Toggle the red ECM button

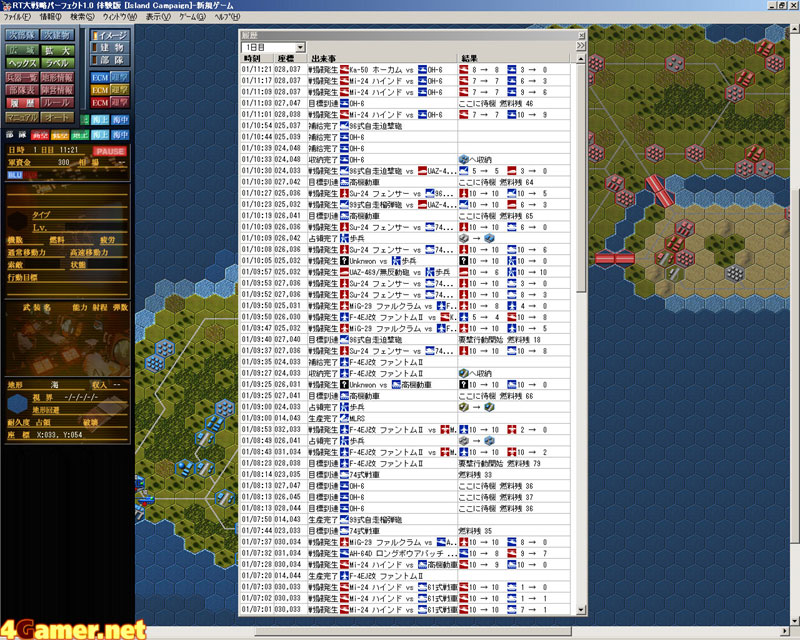click(100, 103)
